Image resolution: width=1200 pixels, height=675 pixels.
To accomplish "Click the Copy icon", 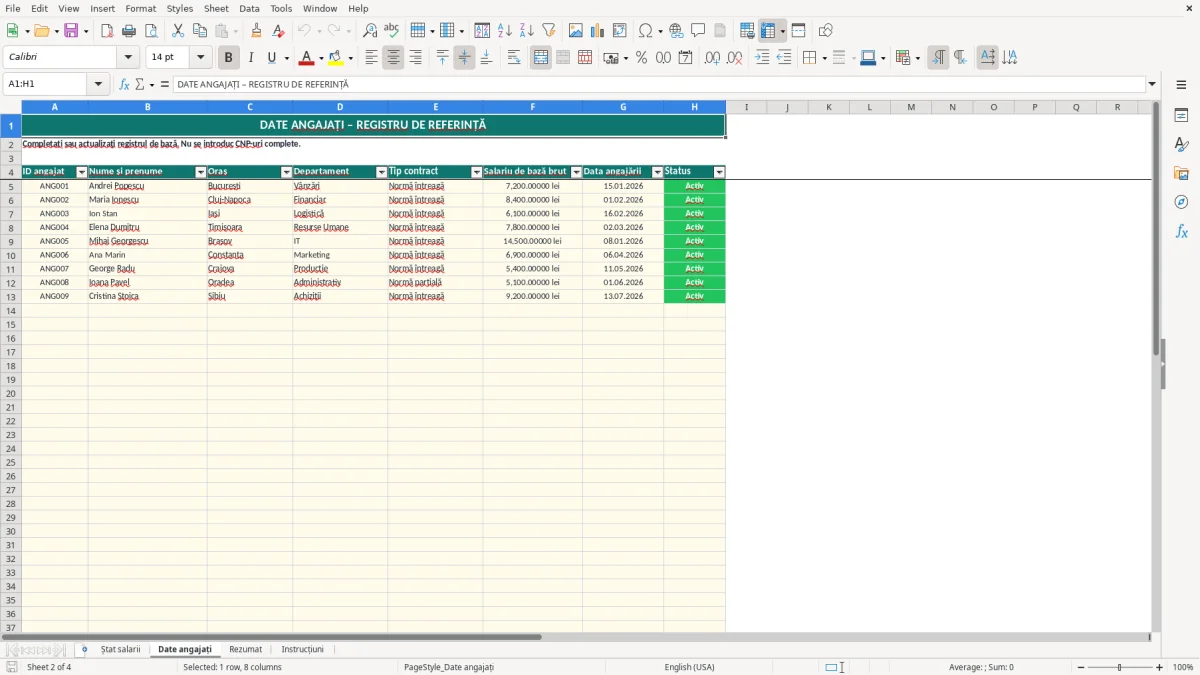I will click(x=199, y=31).
